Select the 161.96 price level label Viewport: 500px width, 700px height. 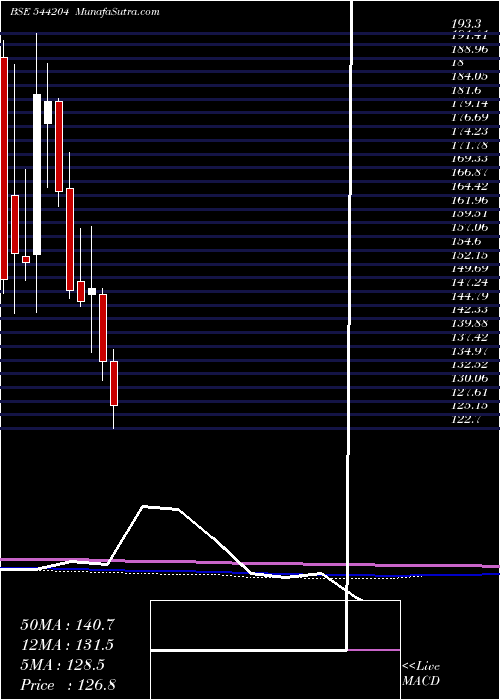[470, 200]
